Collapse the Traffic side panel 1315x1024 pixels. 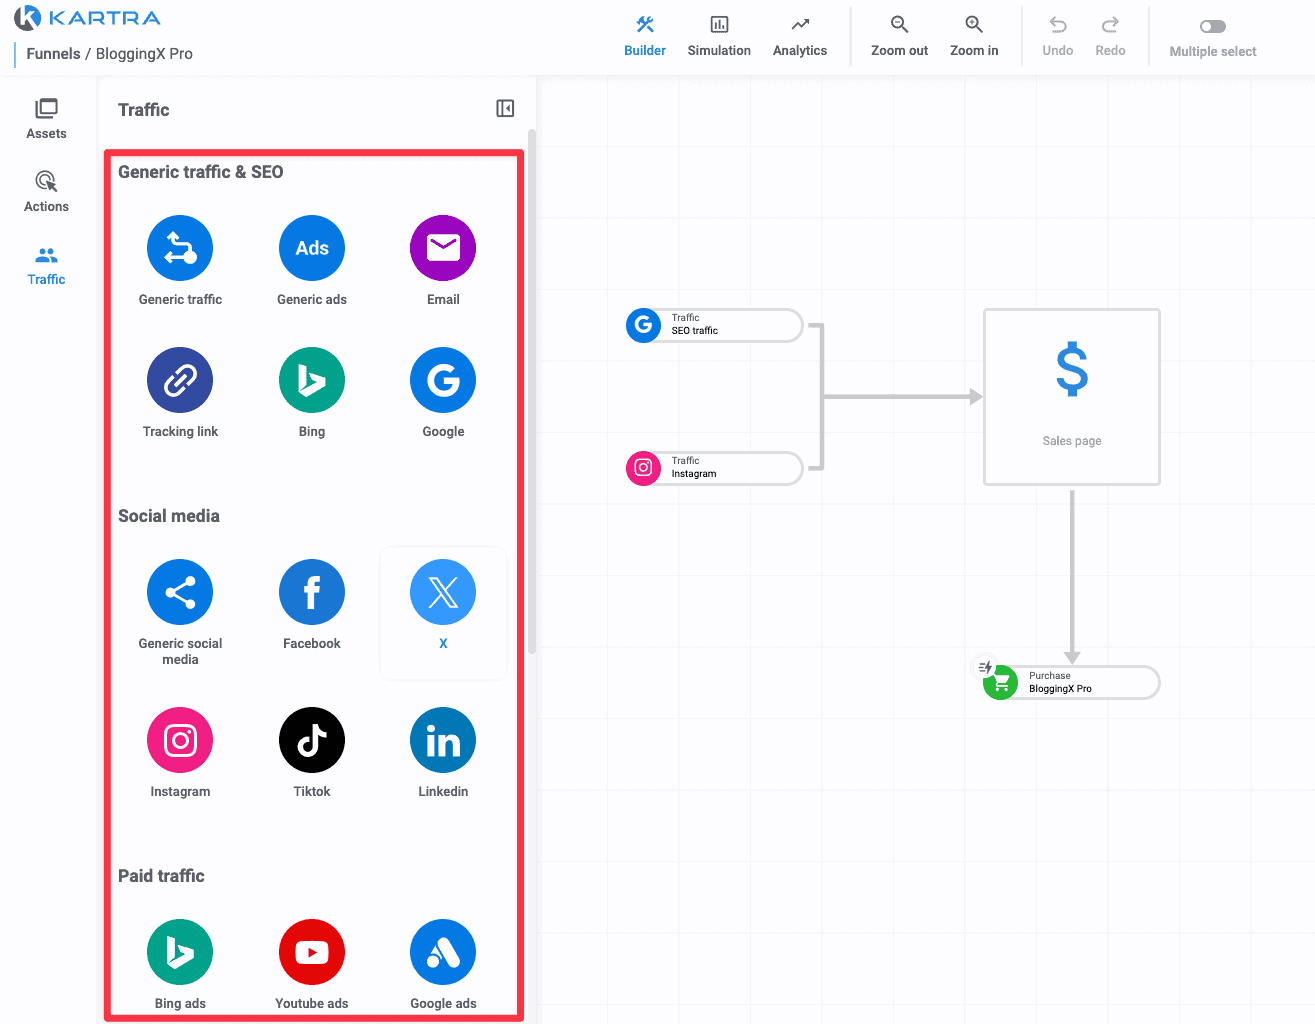[505, 108]
